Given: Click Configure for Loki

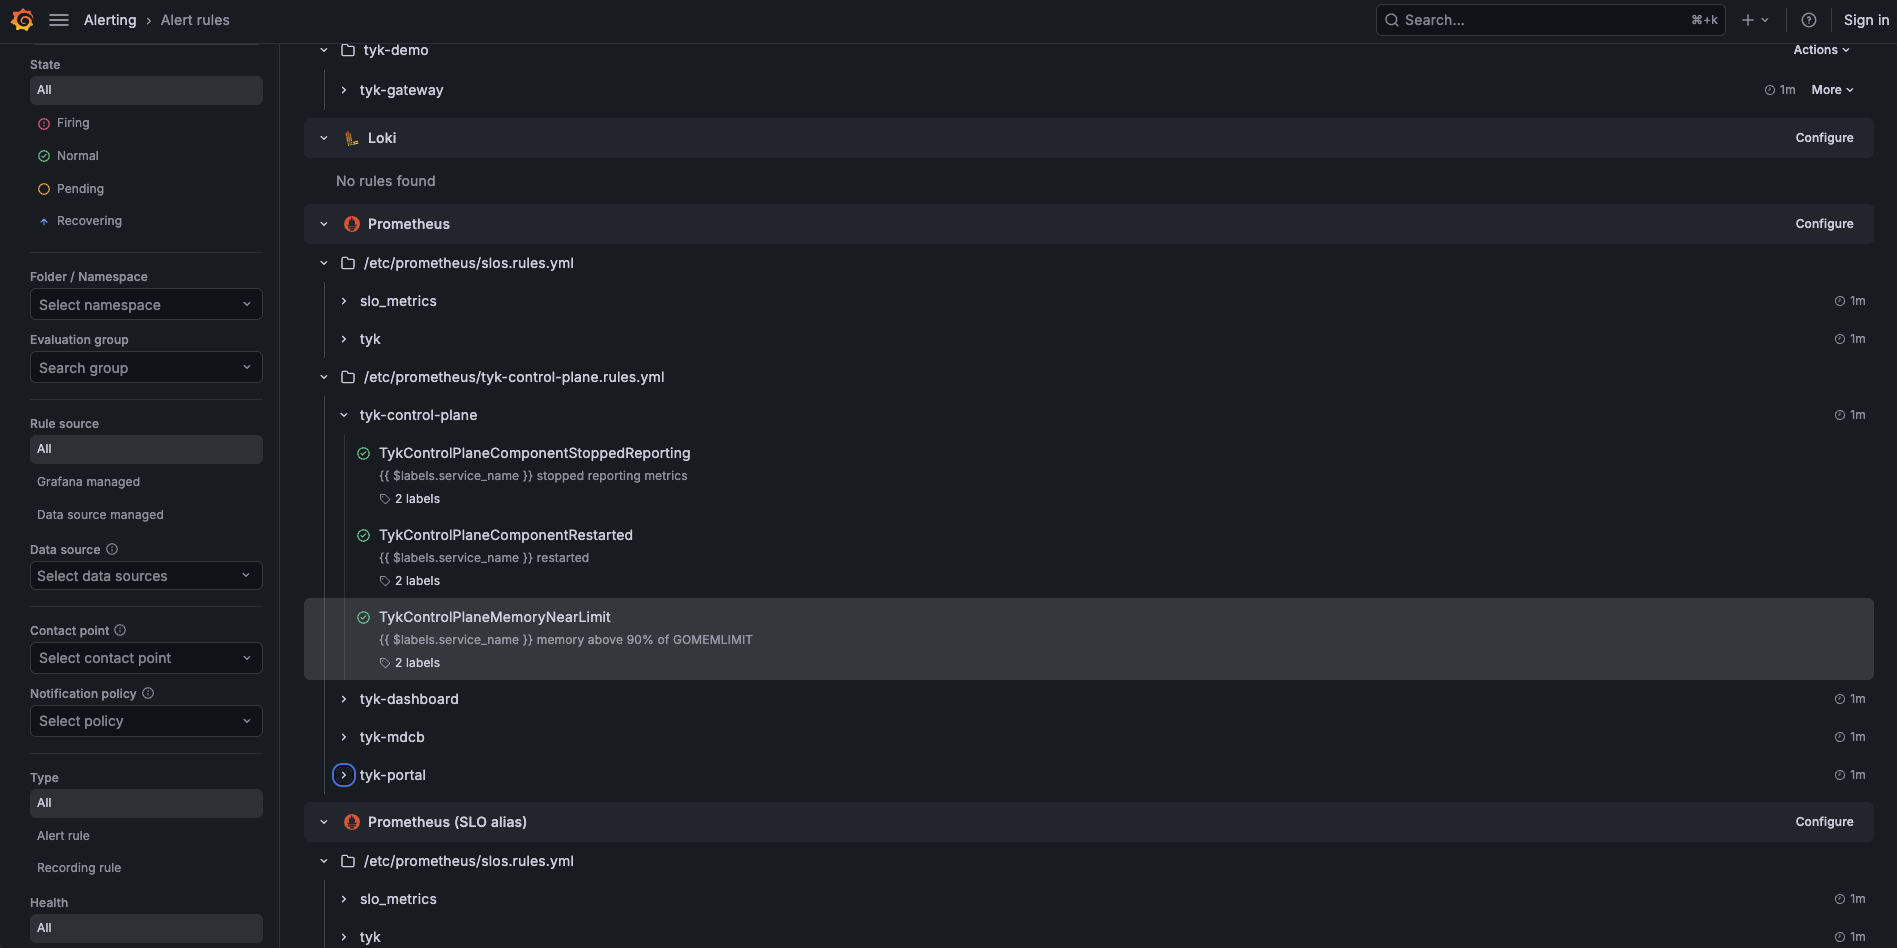Looking at the screenshot, I should pyautogui.click(x=1824, y=138).
